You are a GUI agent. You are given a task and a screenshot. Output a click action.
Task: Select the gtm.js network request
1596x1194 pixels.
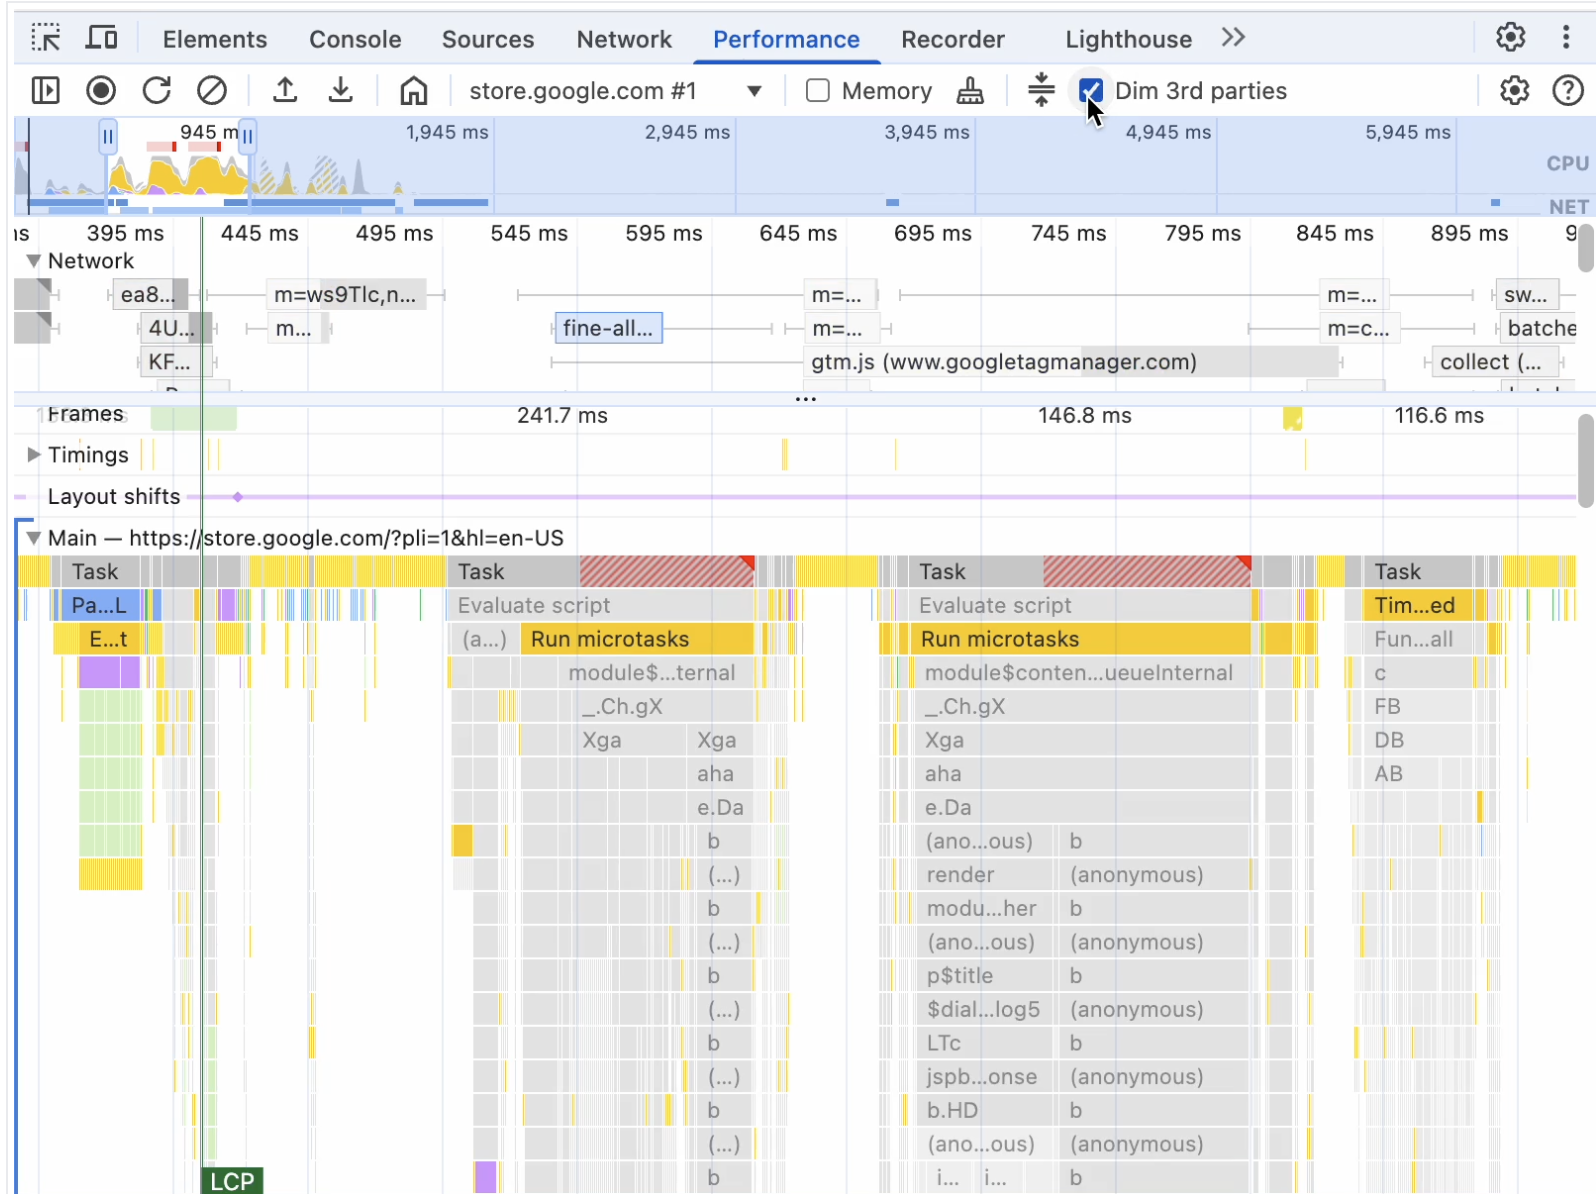1003,362
